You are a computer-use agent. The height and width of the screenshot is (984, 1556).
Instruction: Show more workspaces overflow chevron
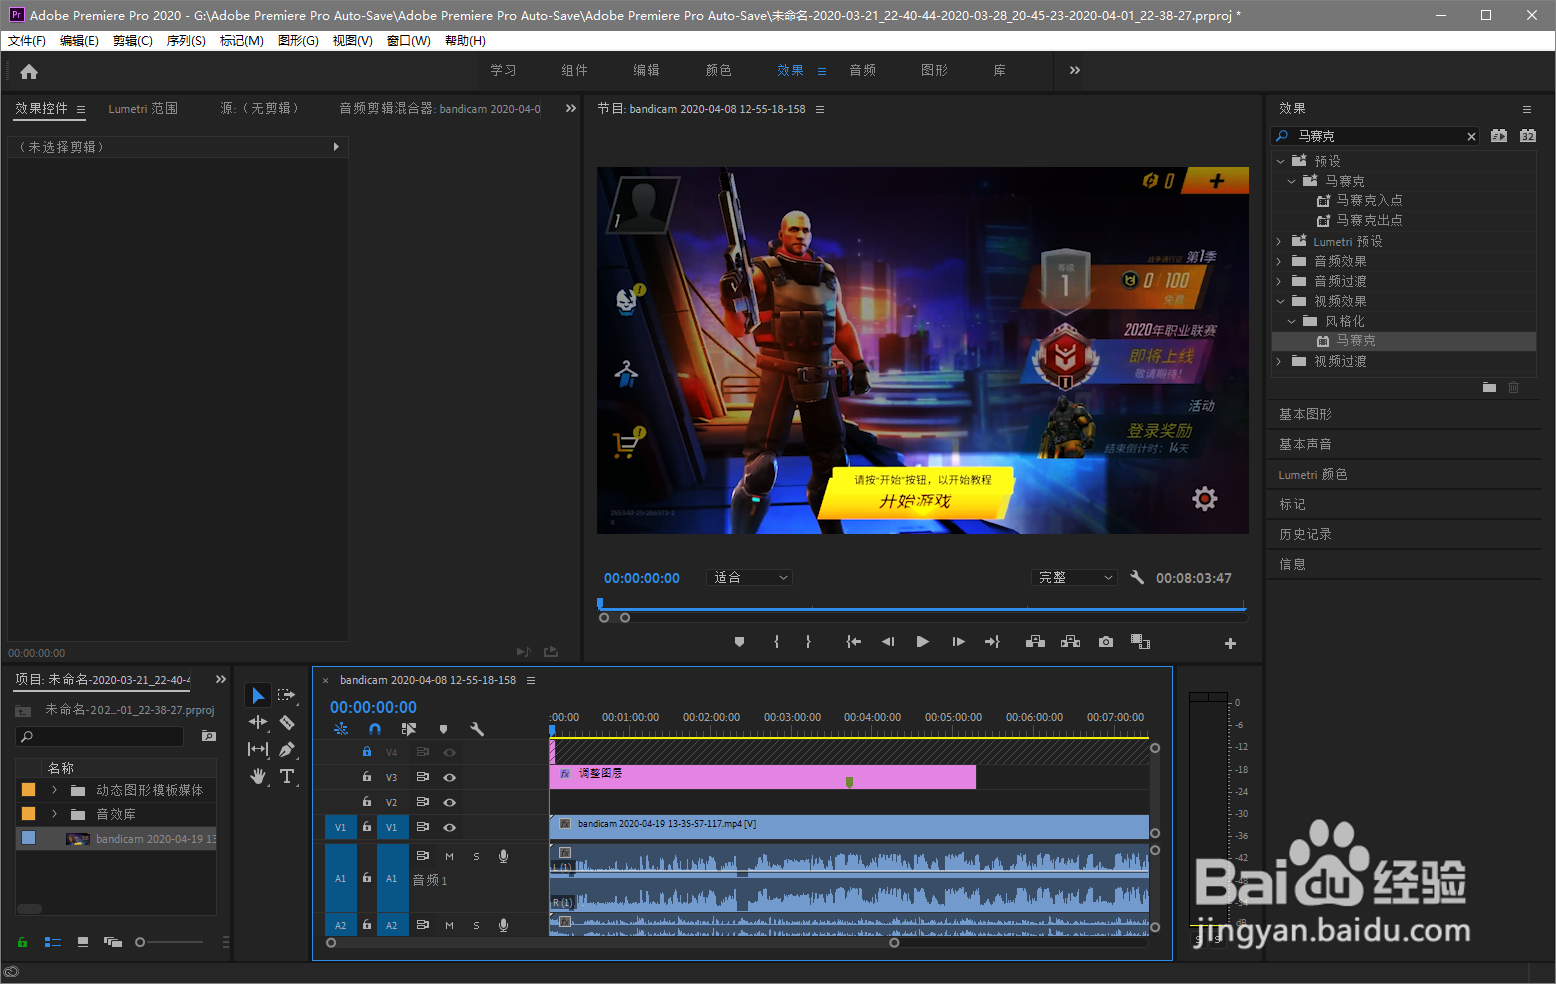pos(1075,70)
